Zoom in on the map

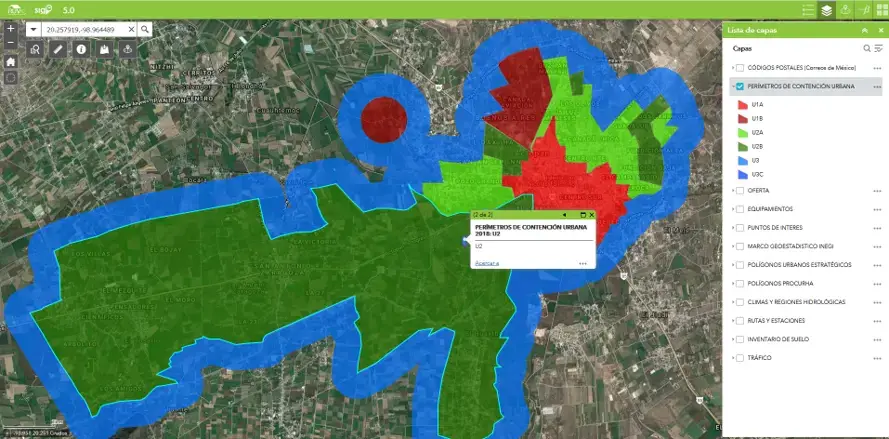point(10,29)
